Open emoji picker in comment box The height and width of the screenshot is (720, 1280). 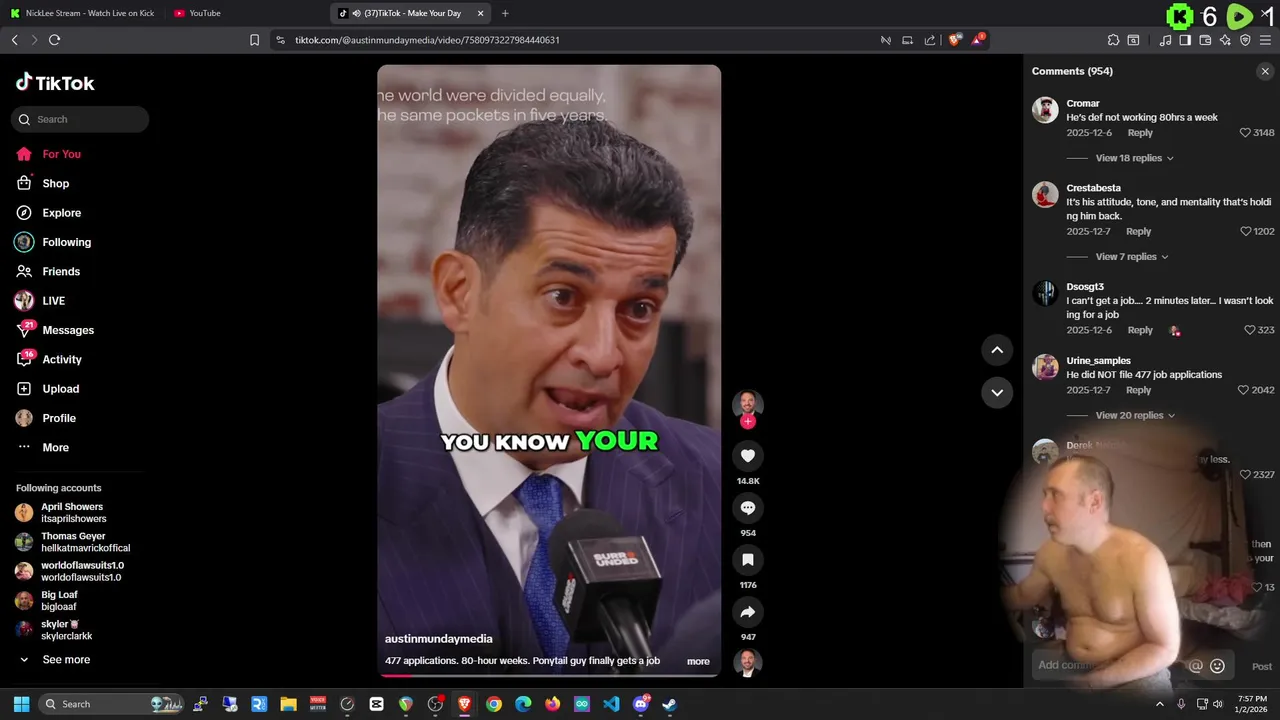coord(1217,665)
